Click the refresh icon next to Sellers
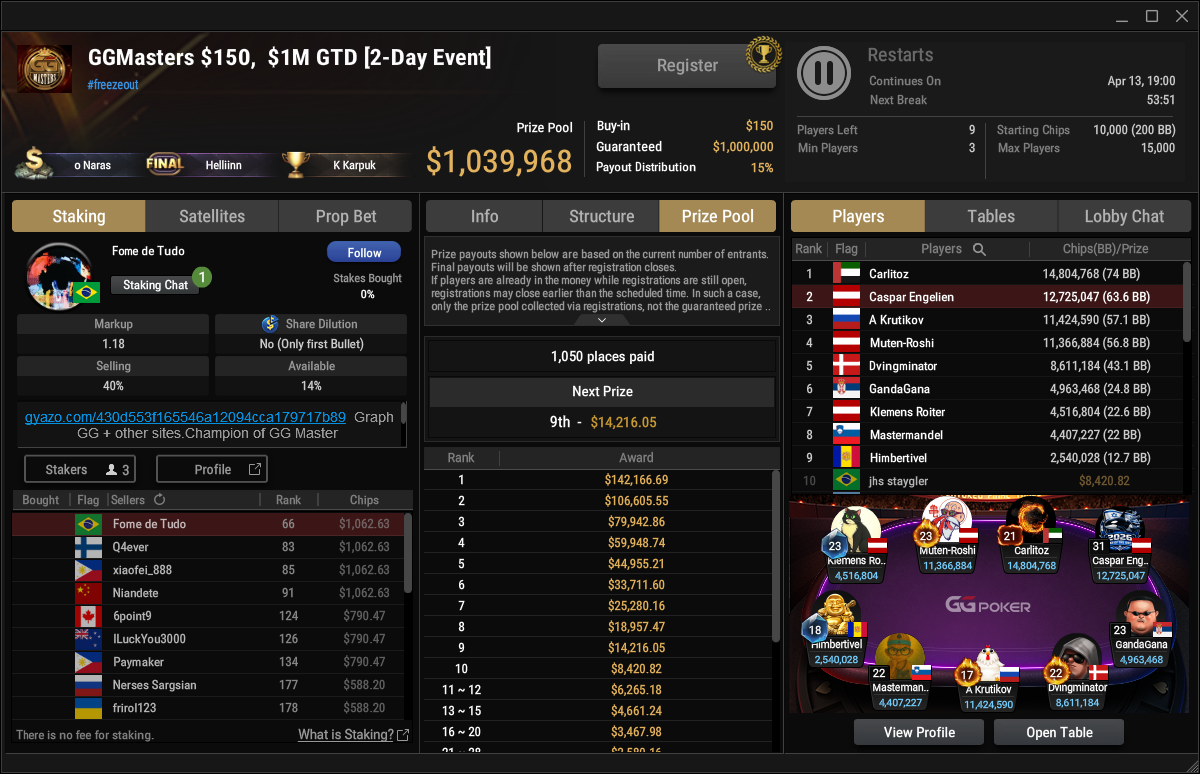1200x774 pixels. click(159, 500)
